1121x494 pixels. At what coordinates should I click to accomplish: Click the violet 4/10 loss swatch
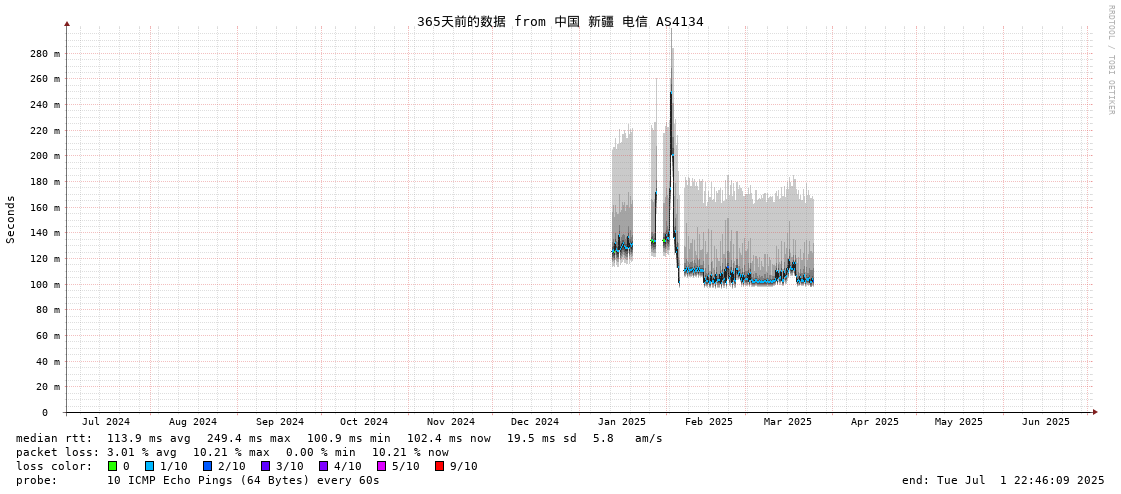coord(323,466)
